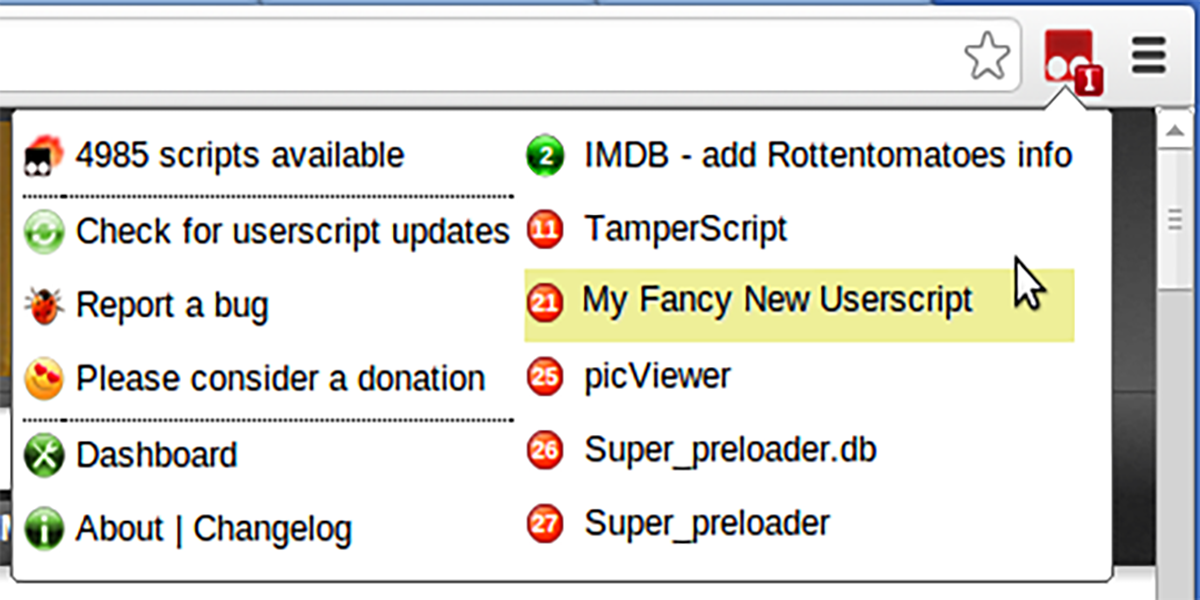
Task: Click the icon beside 4985 scripts available
Action: (x=44, y=156)
